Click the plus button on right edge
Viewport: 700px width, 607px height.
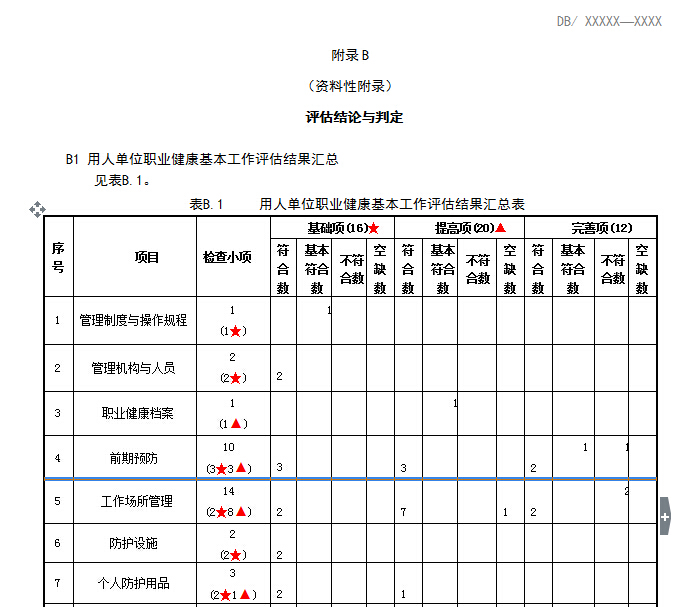click(665, 517)
